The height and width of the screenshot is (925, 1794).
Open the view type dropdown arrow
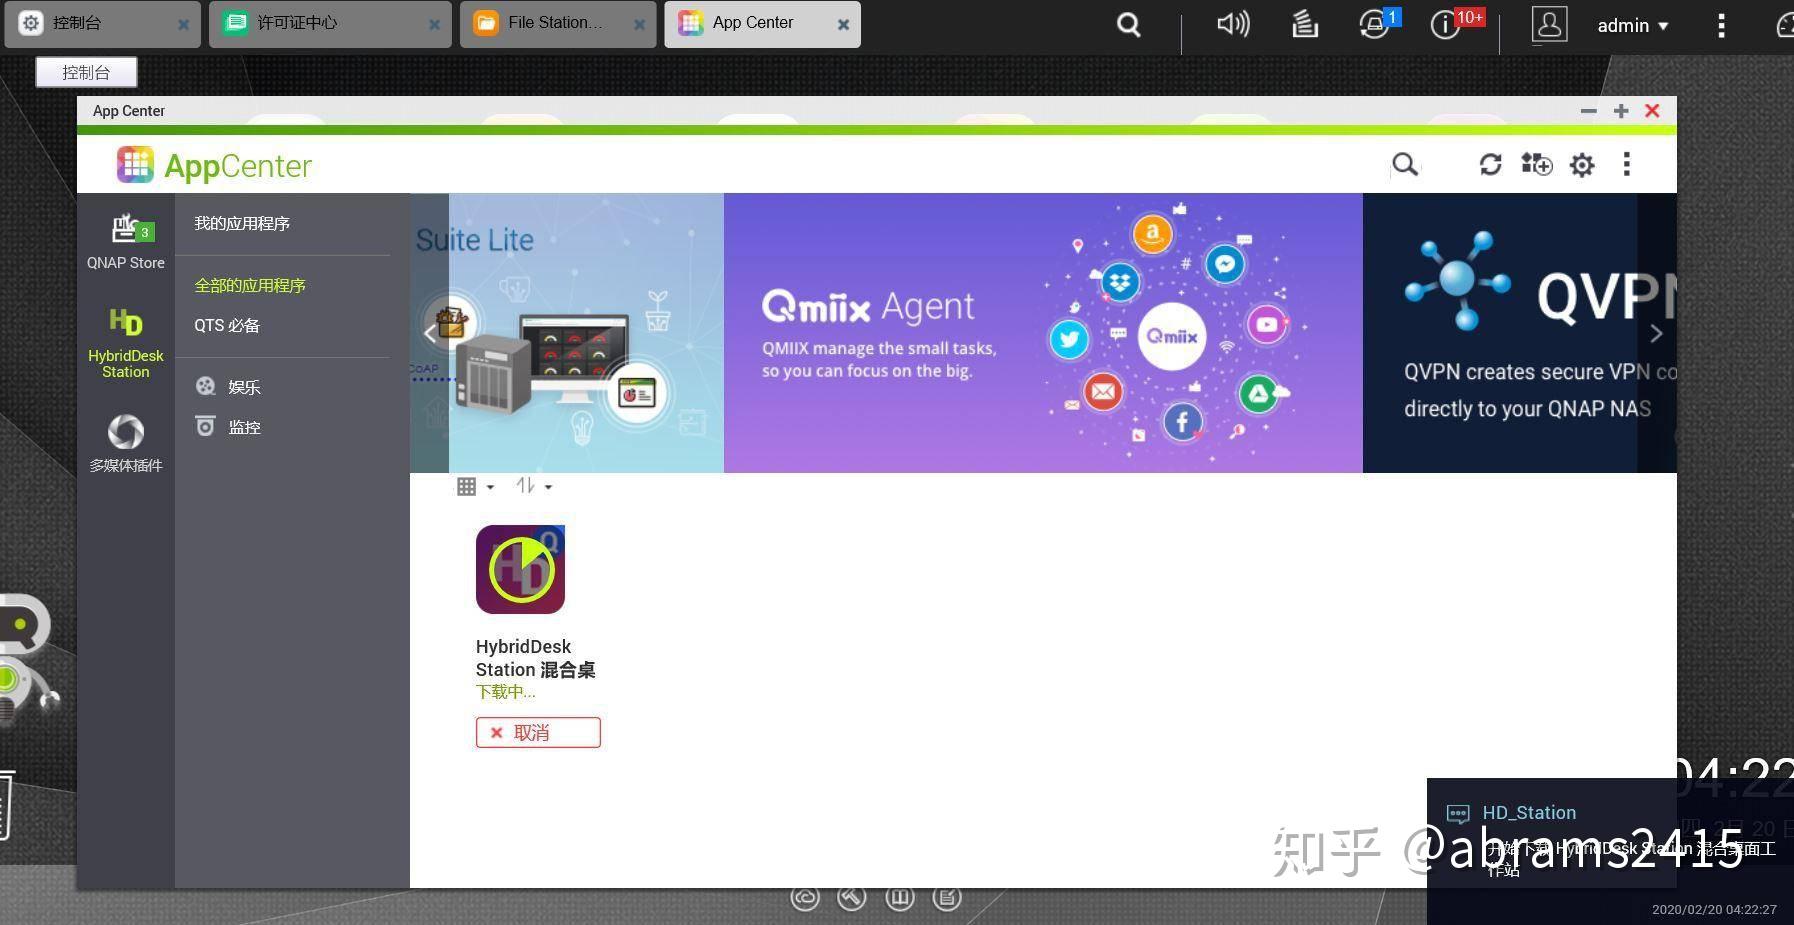pos(490,488)
